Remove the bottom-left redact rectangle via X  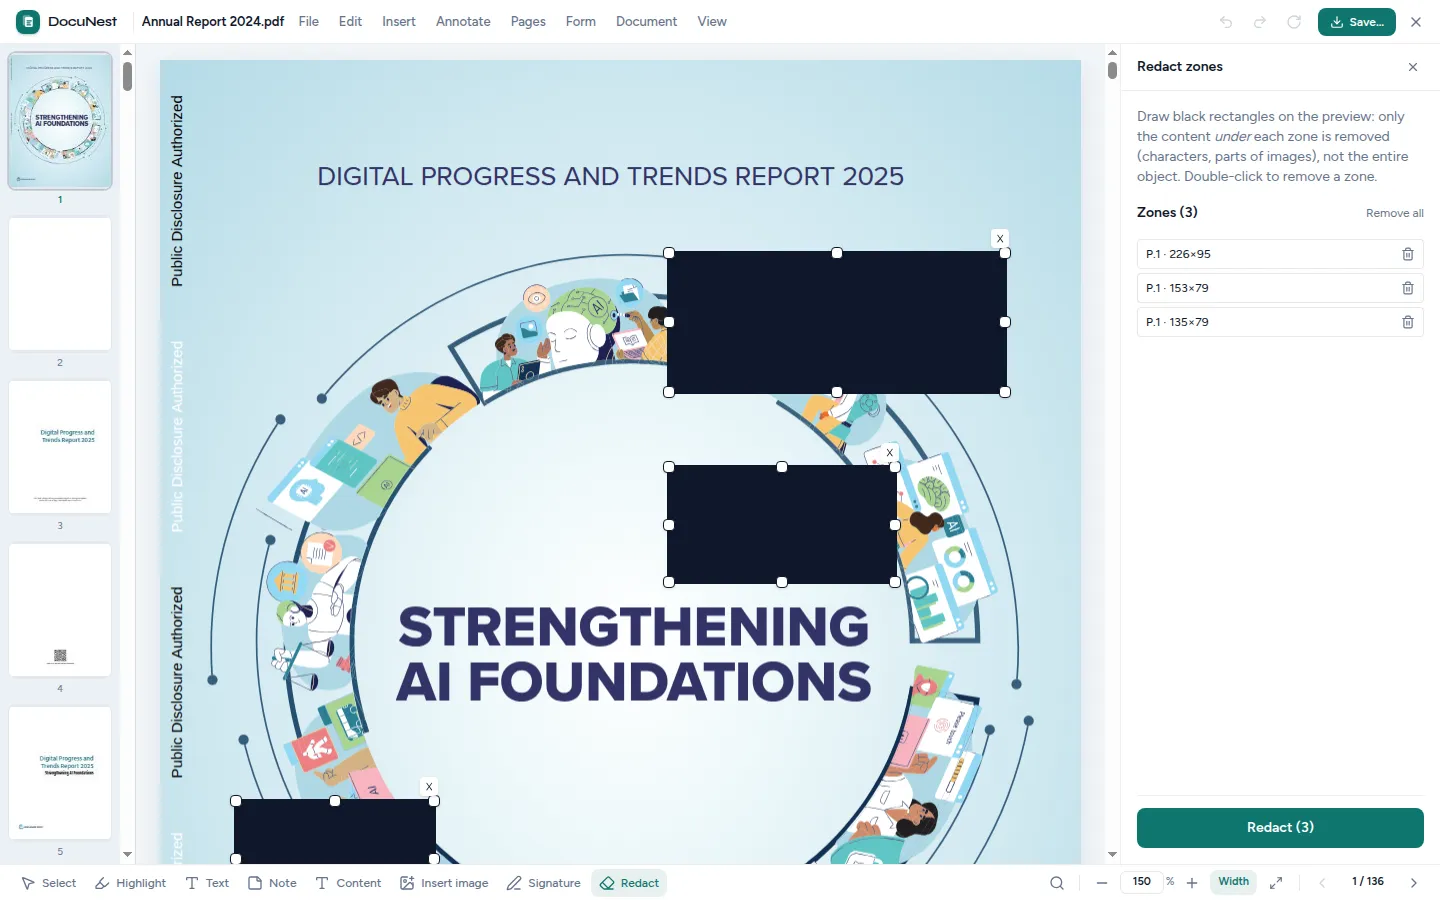click(429, 787)
